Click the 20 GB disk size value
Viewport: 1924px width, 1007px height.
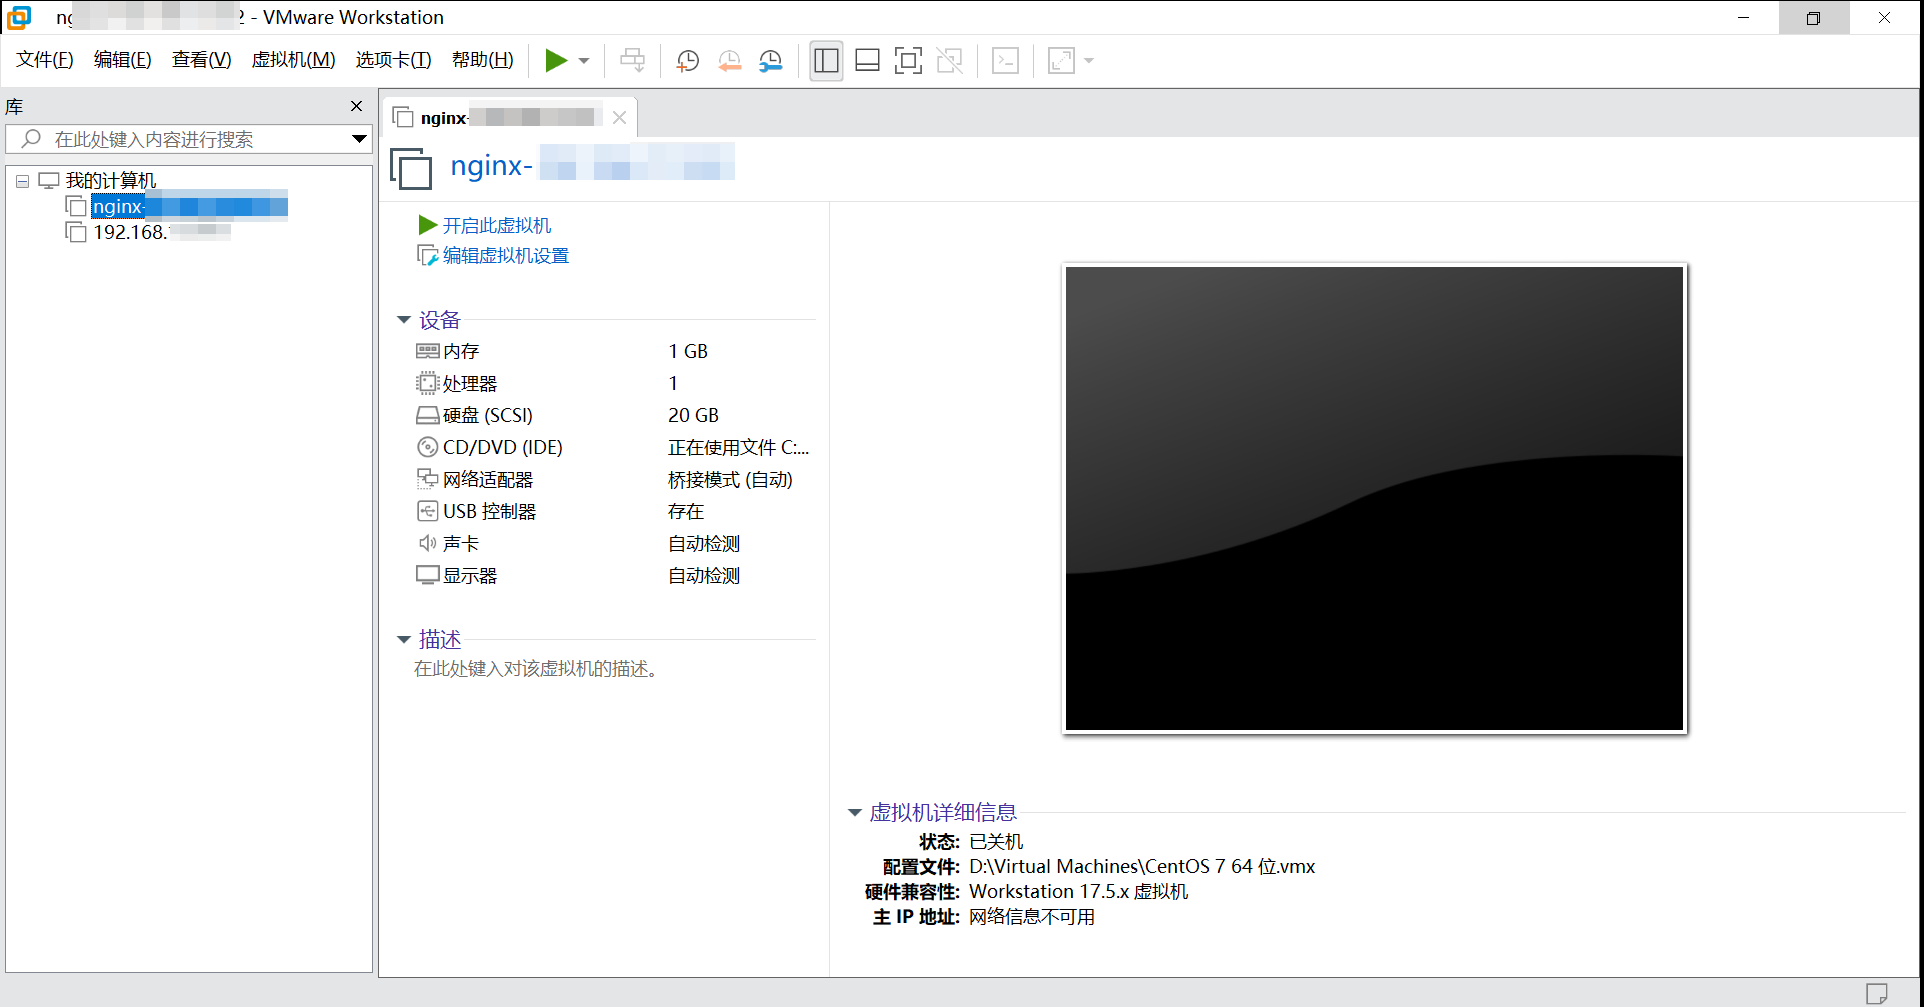click(x=694, y=415)
